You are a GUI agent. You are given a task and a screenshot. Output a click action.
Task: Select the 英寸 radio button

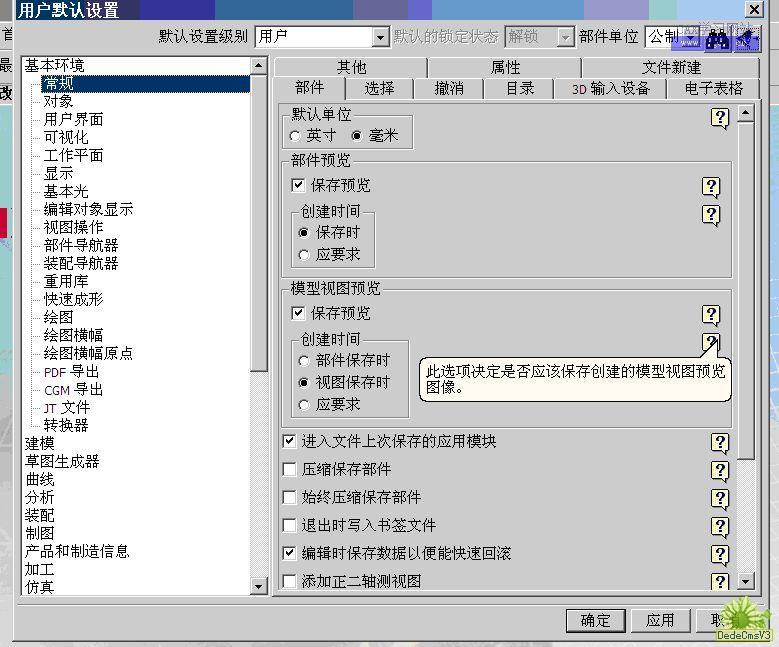pos(295,136)
